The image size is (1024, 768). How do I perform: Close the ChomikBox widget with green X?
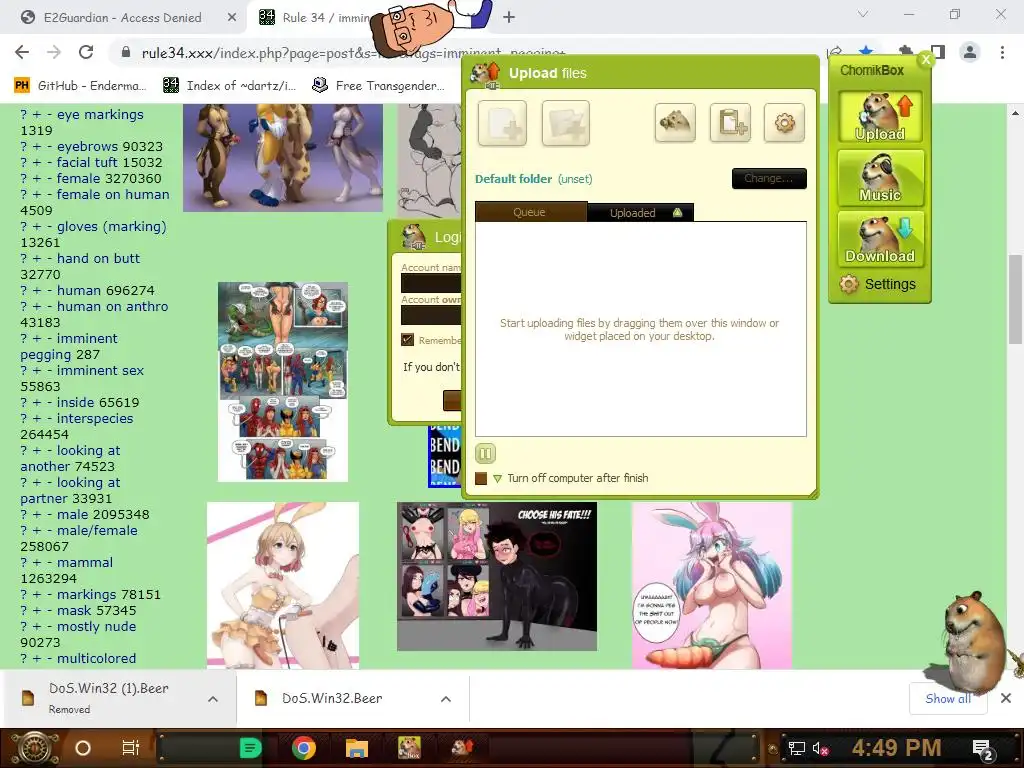(x=925, y=59)
